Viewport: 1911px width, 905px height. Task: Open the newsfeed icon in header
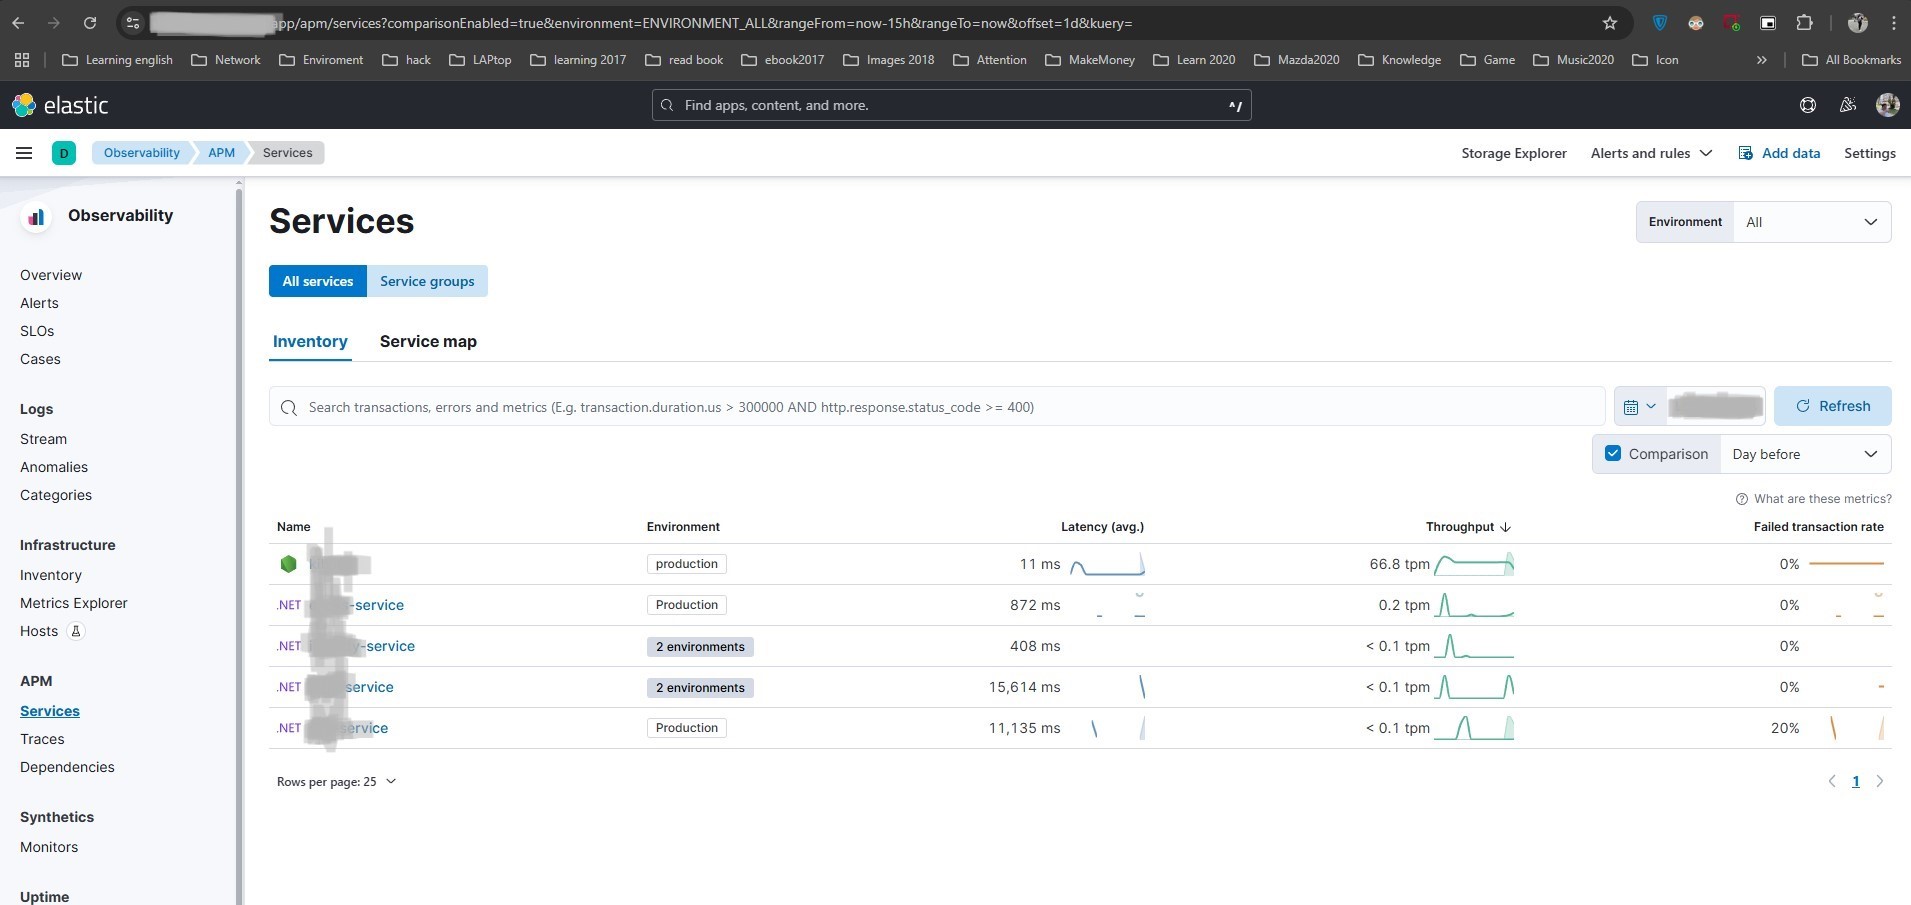(x=1847, y=105)
